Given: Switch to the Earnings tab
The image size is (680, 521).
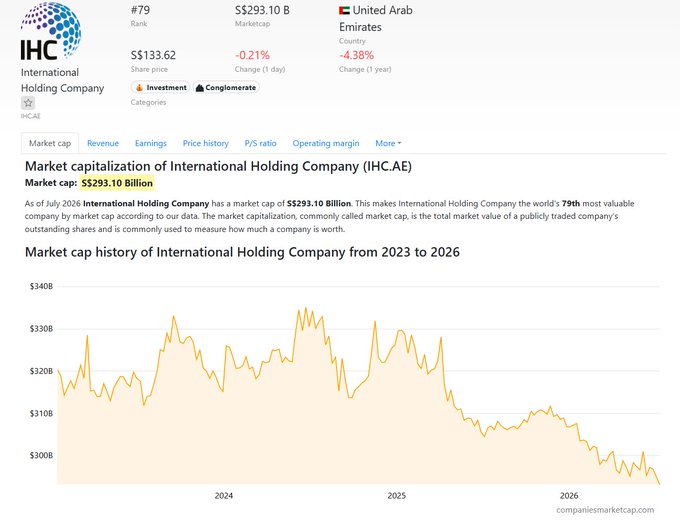Looking at the screenshot, I should point(150,143).
